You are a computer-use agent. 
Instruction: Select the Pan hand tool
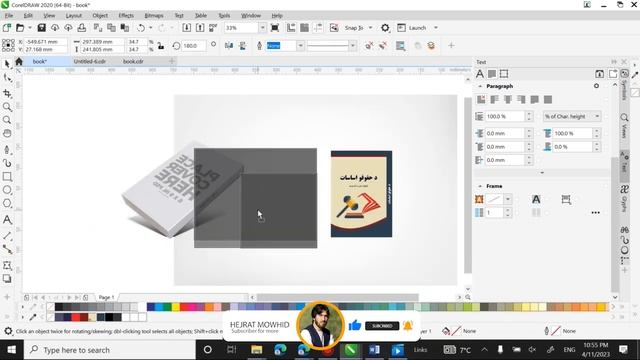pos(7,133)
